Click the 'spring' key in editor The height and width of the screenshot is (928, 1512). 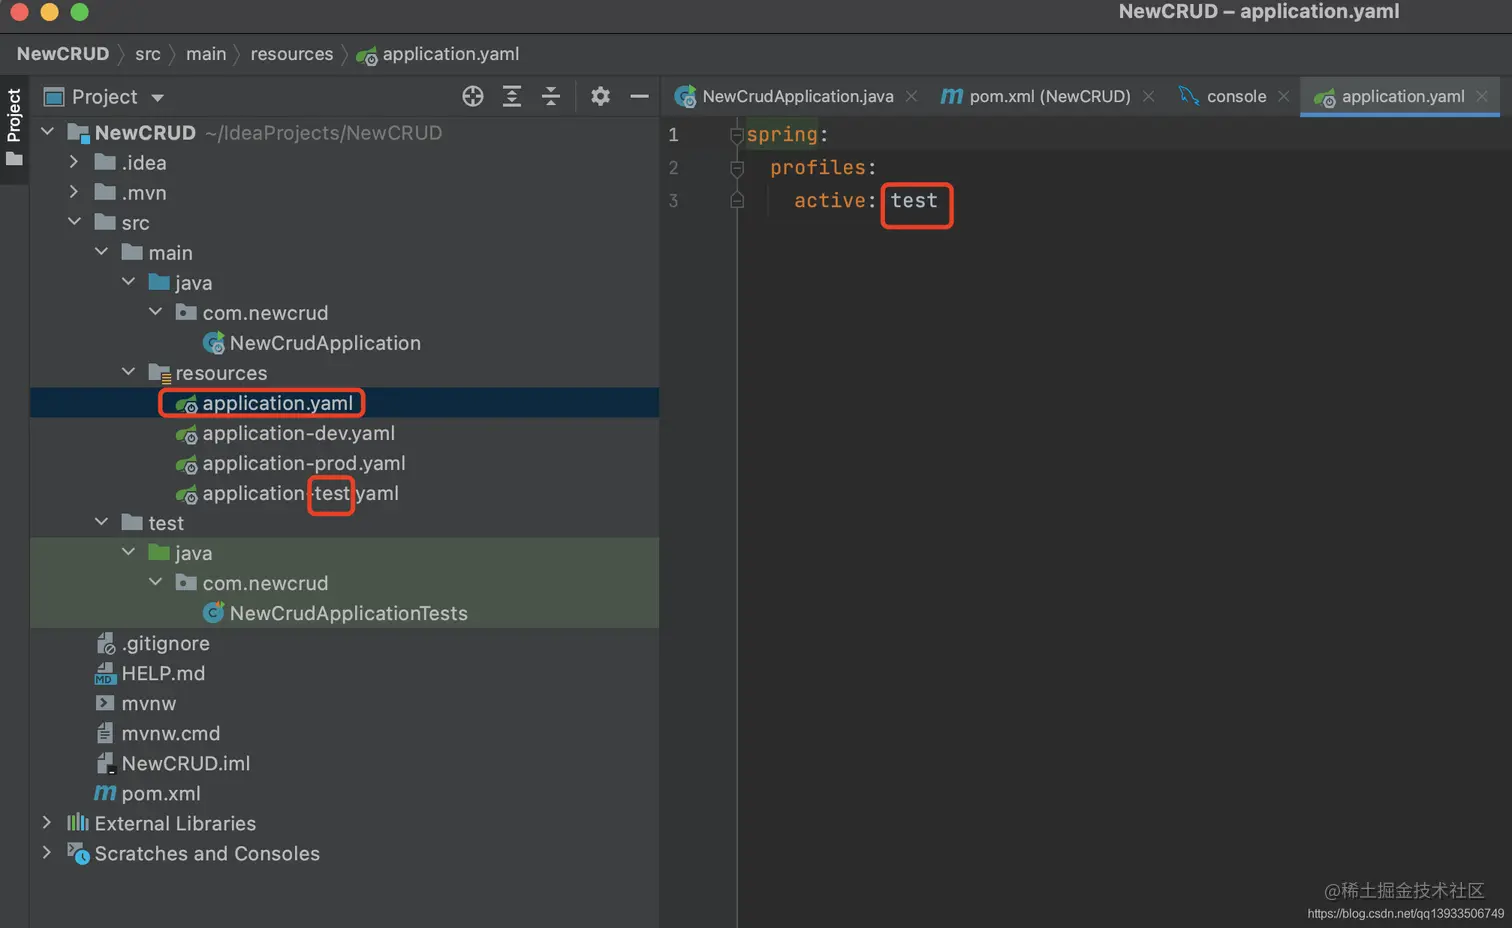click(782, 134)
